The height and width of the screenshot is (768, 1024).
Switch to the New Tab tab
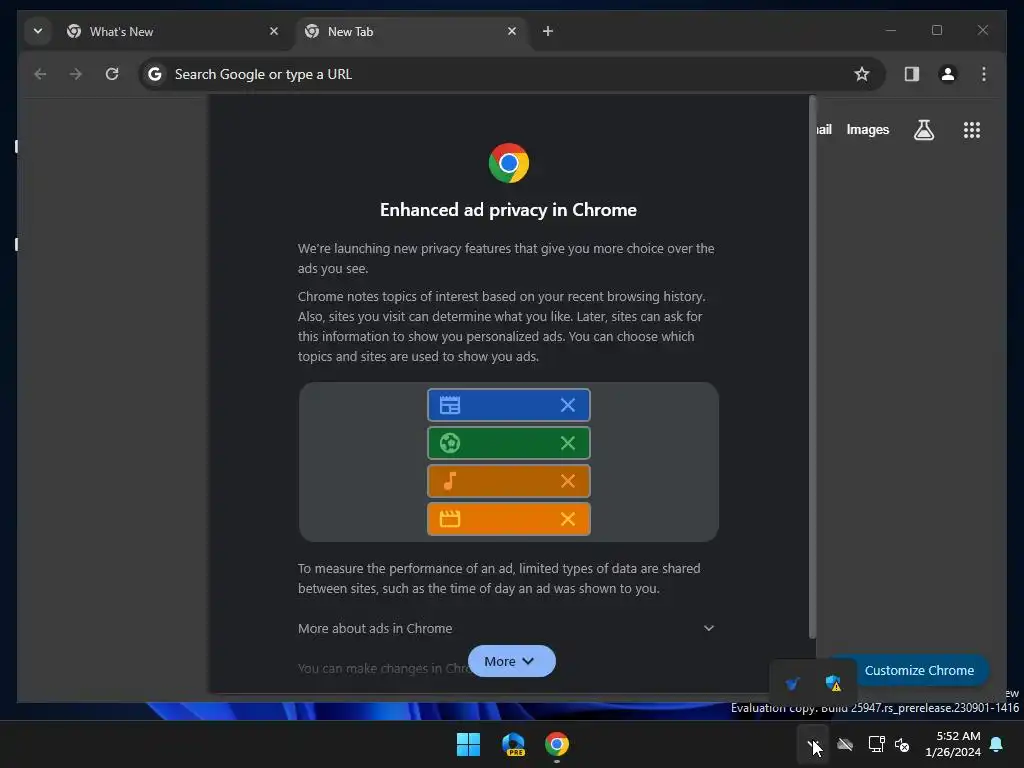411,31
